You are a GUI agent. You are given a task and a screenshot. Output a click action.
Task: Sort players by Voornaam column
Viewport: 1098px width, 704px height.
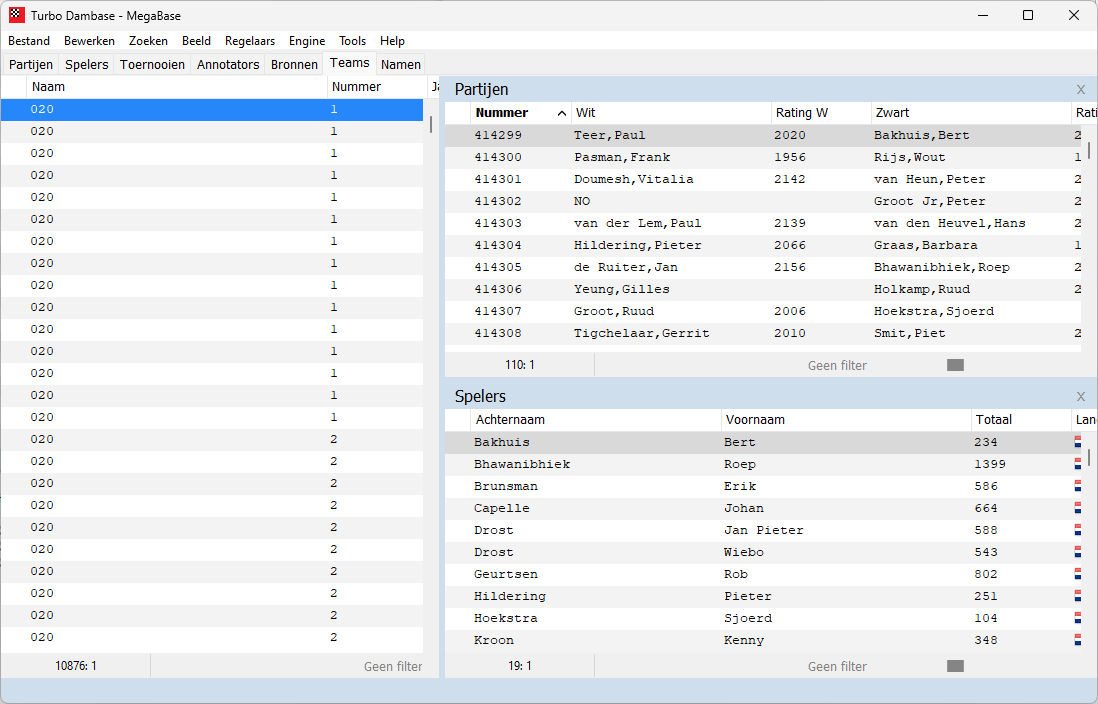click(846, 420)
